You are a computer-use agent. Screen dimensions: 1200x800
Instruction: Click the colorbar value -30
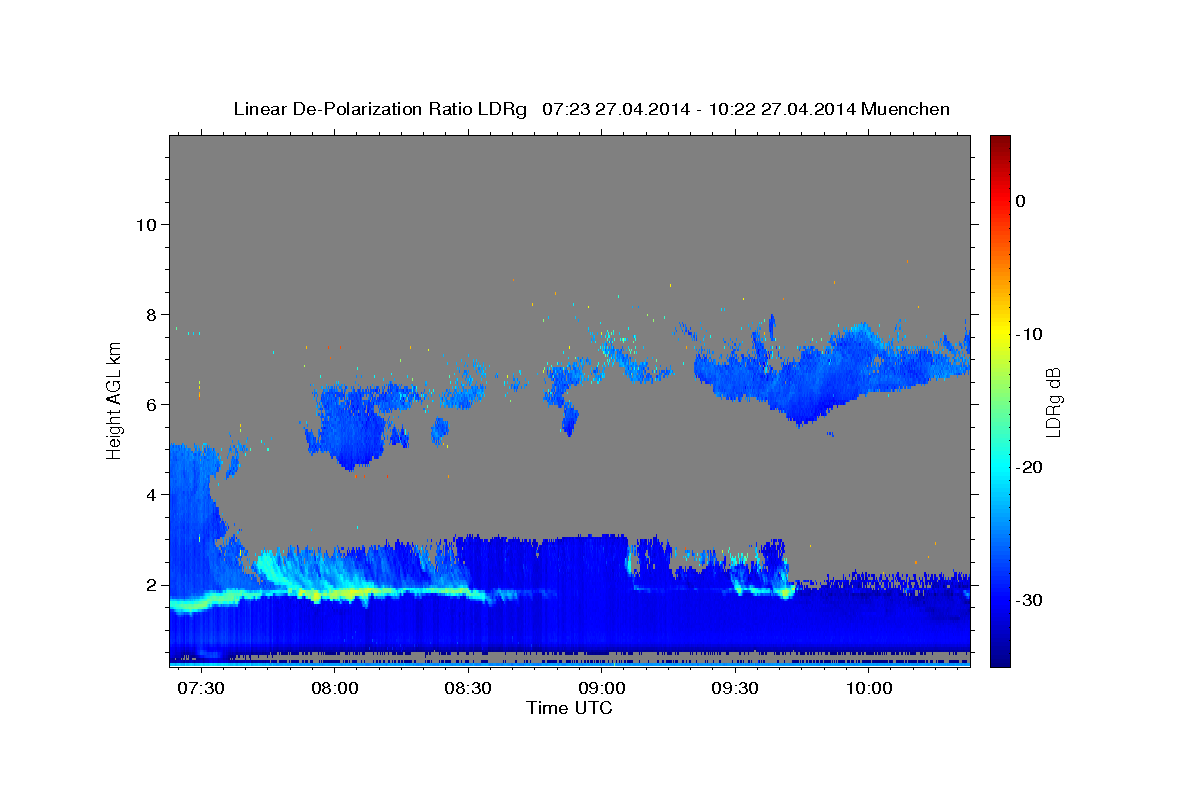tap(1030, 600)
